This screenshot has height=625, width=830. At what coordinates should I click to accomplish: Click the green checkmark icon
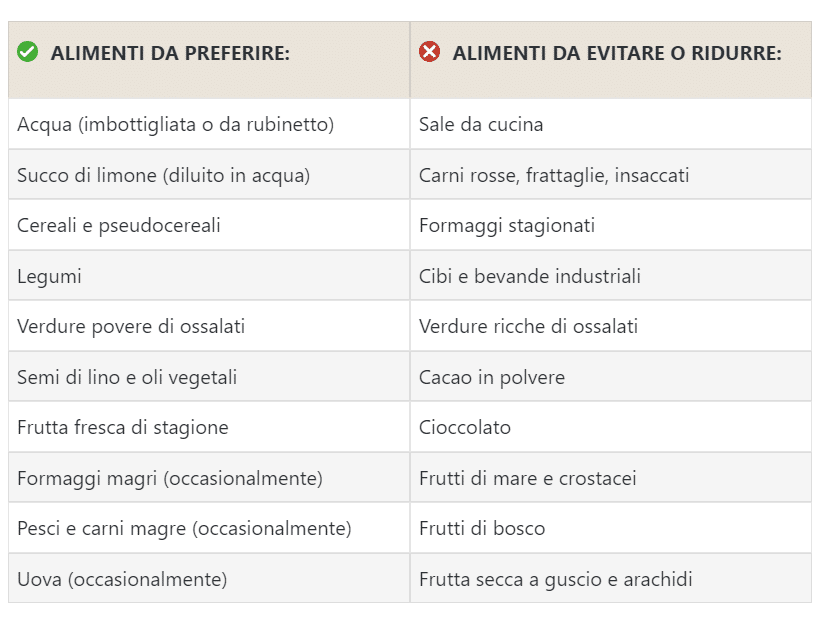(28, 52)
